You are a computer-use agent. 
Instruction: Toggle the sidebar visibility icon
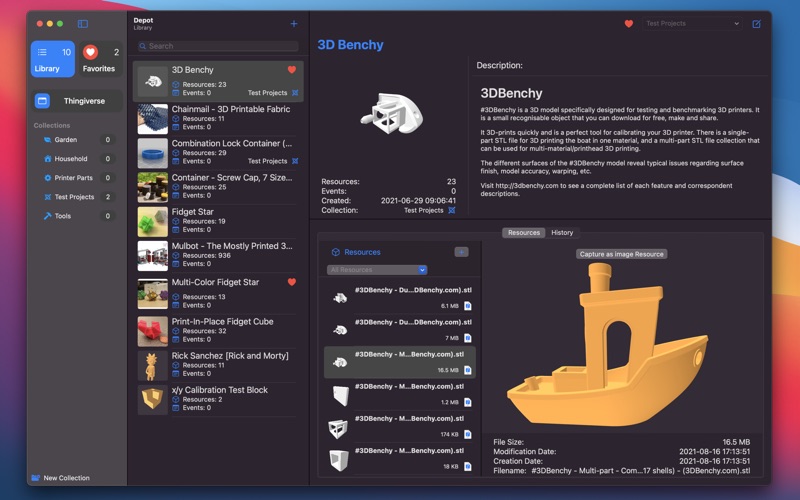point(83,23)
